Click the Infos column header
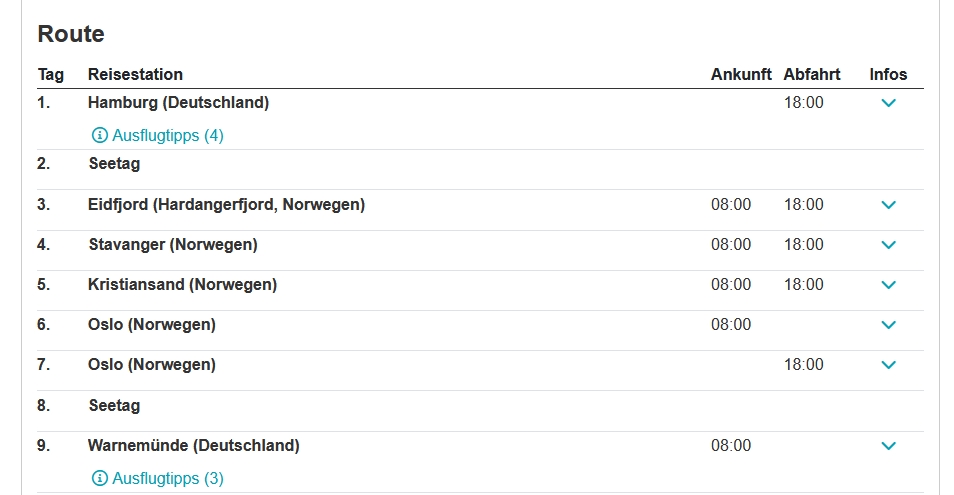The image size is (954, 495). (888, 74)
